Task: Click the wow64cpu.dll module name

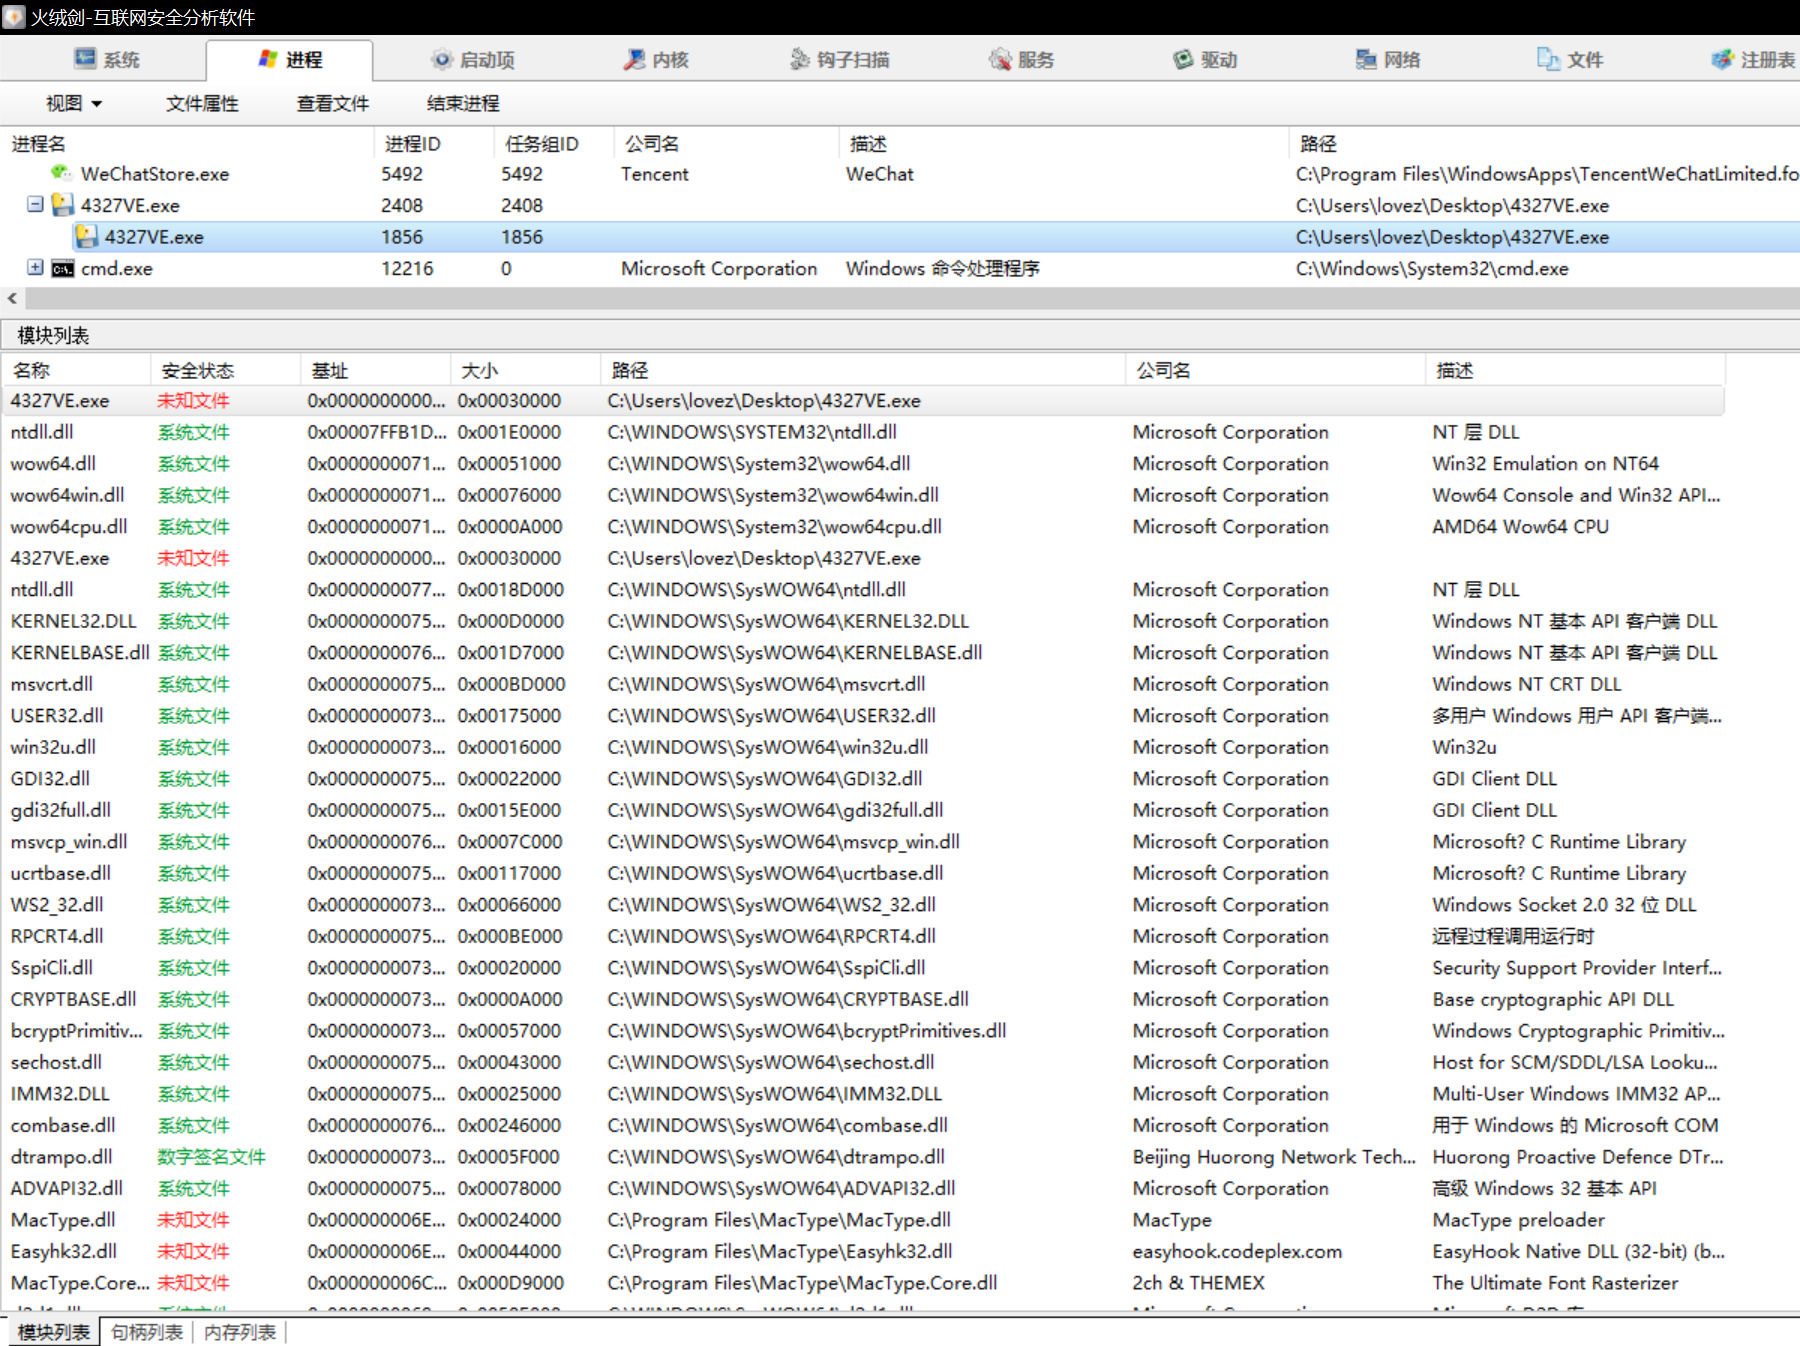Action: [69, 526]
